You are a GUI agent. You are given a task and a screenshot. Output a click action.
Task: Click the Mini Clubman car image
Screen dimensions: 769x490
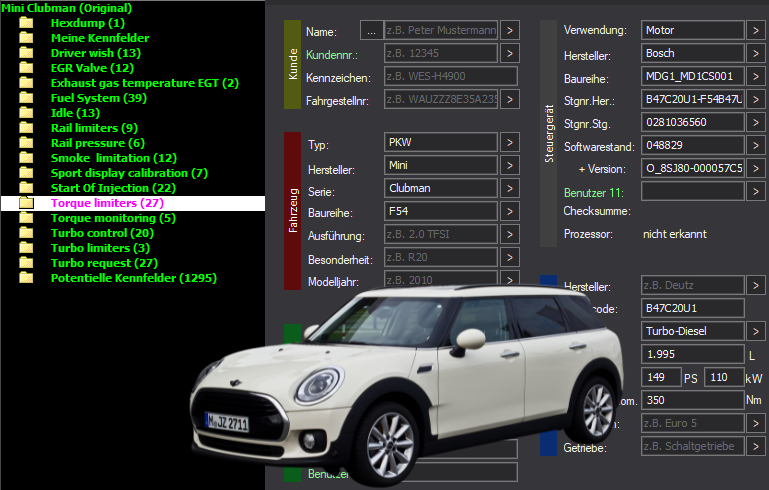pos(406,387)
